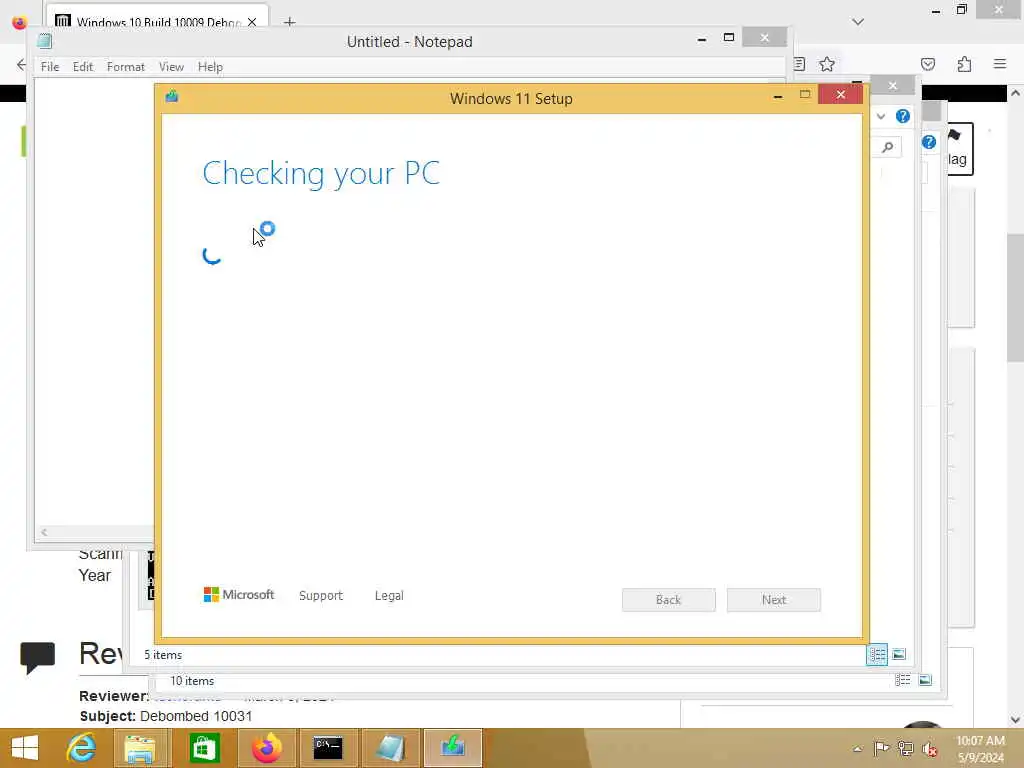
Task: Open the Firefox extensions puzzle icon
Action: pyautogui.click(x=965, y=64)
